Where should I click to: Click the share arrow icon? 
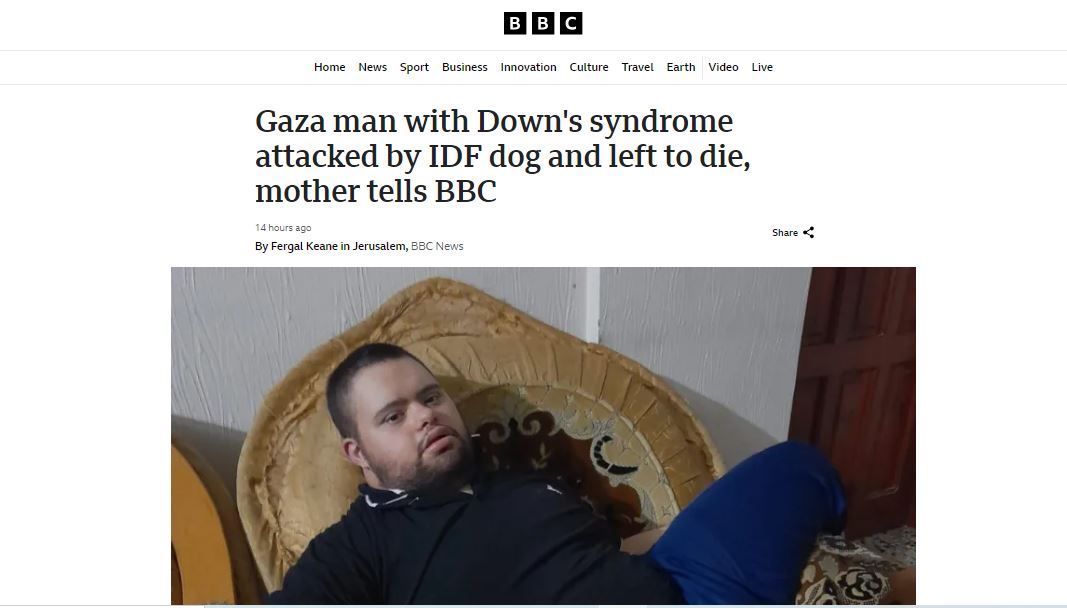[808, 233]
